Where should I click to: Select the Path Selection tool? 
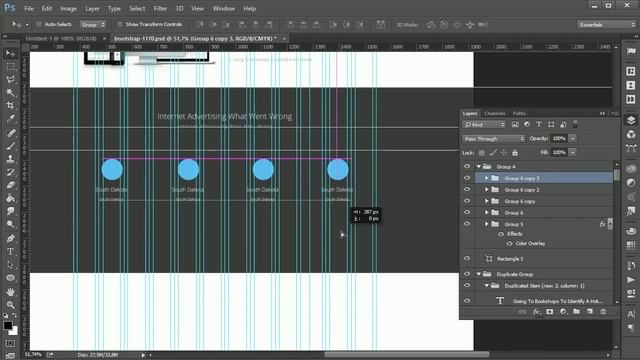click(x=10, y=264)
